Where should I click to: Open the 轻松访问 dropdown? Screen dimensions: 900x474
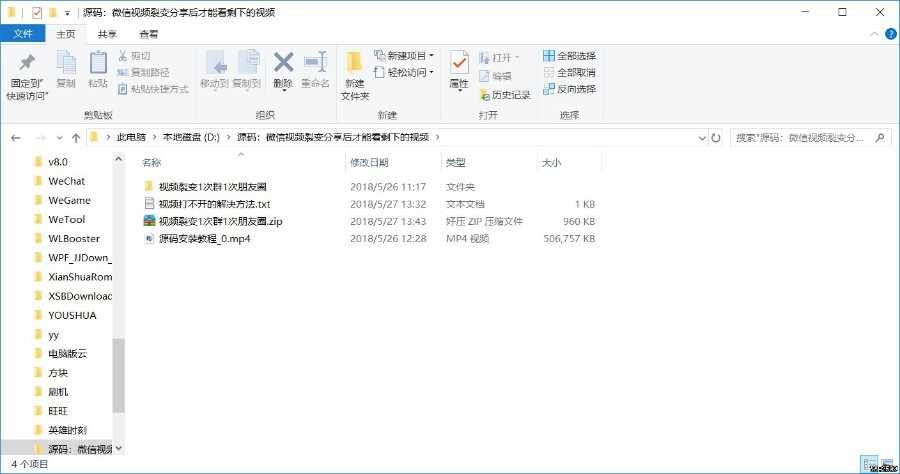(x=404, y=72)
